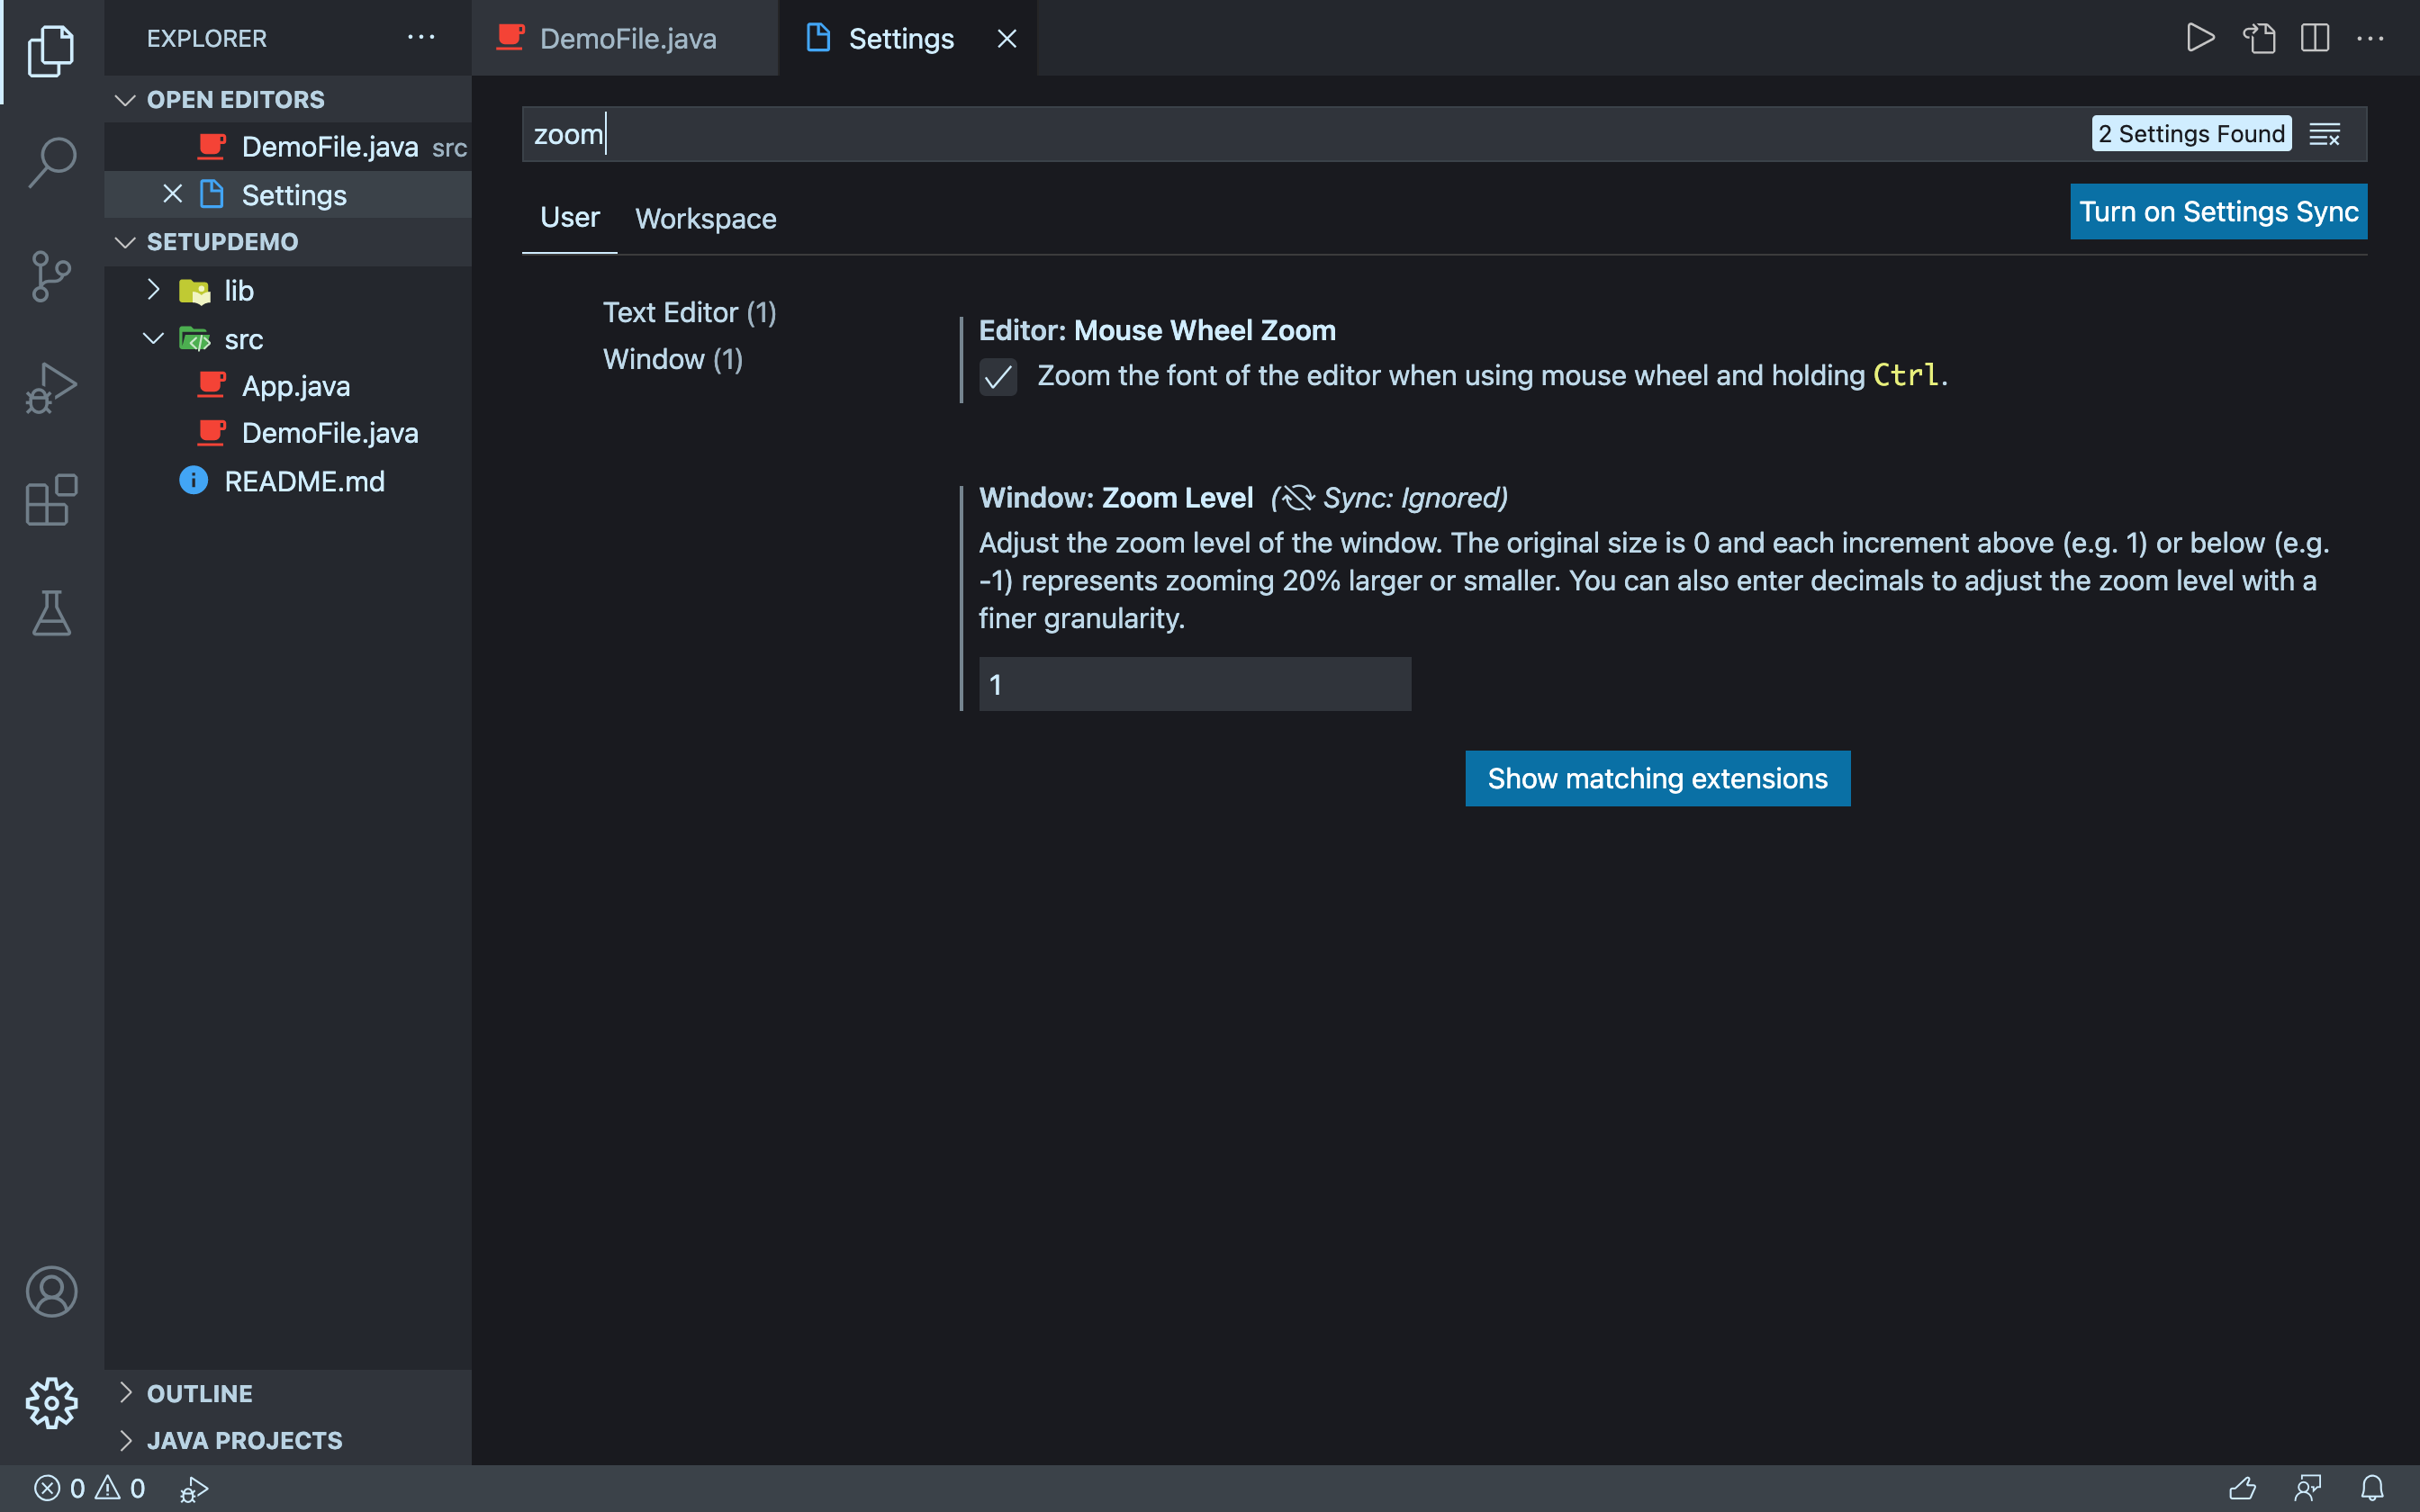Click the Settings gear icon in sidebar
Image resolution: width=2420 pixels, height=1512 pixels.
50,1402
